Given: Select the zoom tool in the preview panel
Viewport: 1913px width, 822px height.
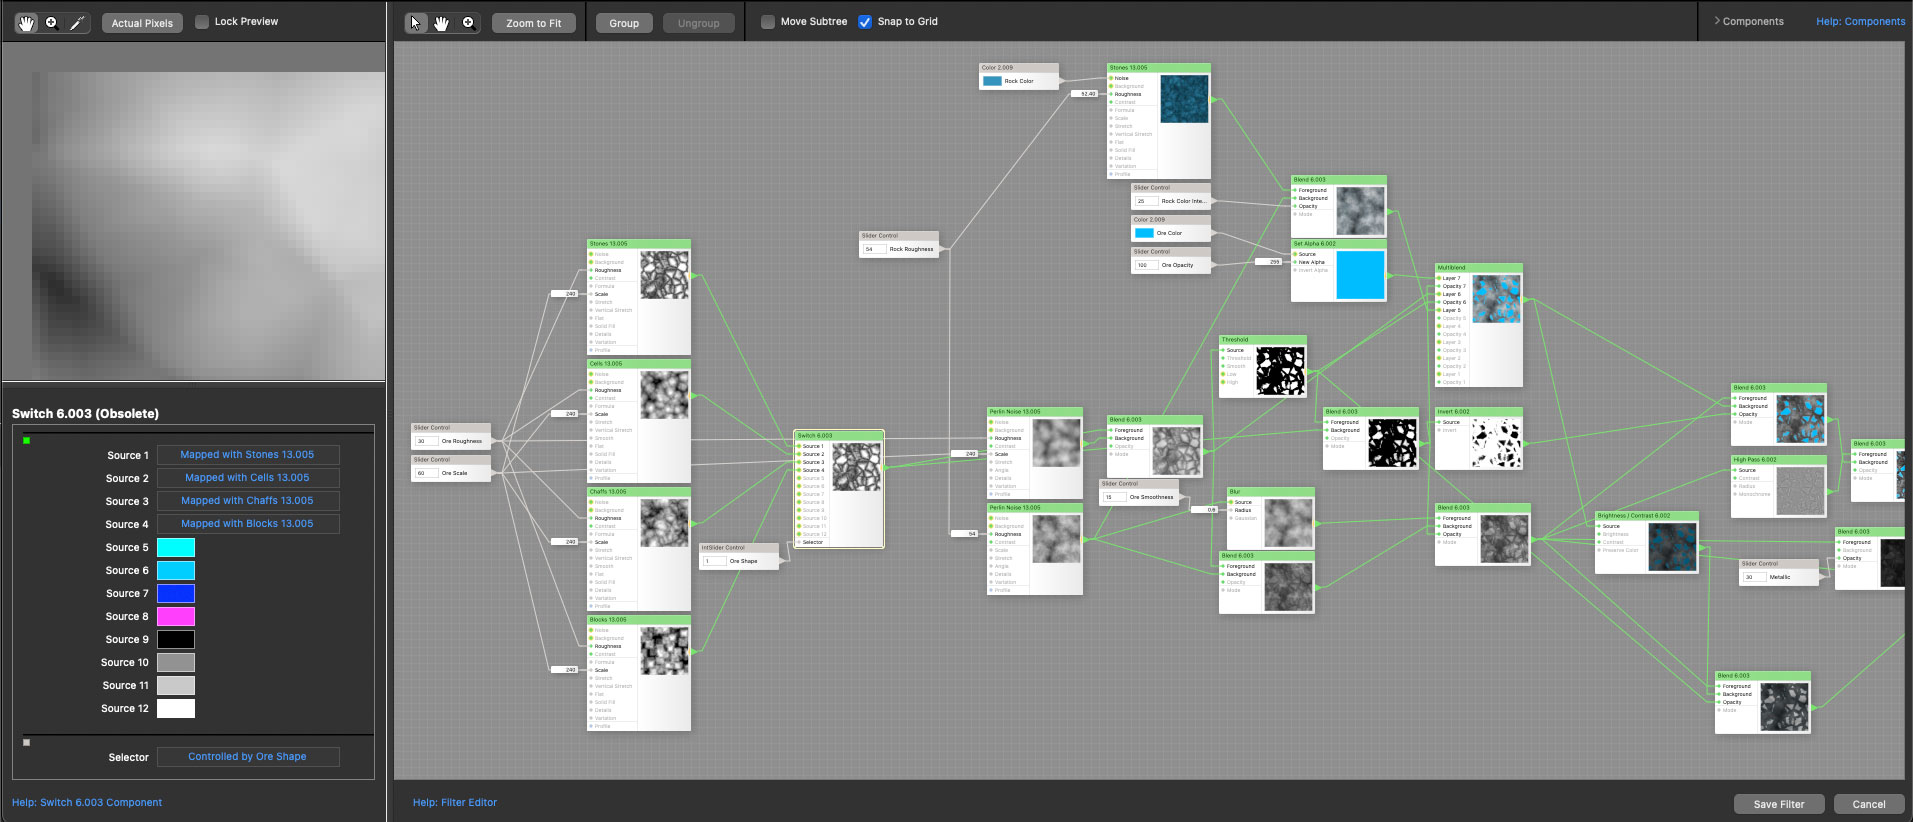Looking at the screenshot, I should (x=51, y=22).
